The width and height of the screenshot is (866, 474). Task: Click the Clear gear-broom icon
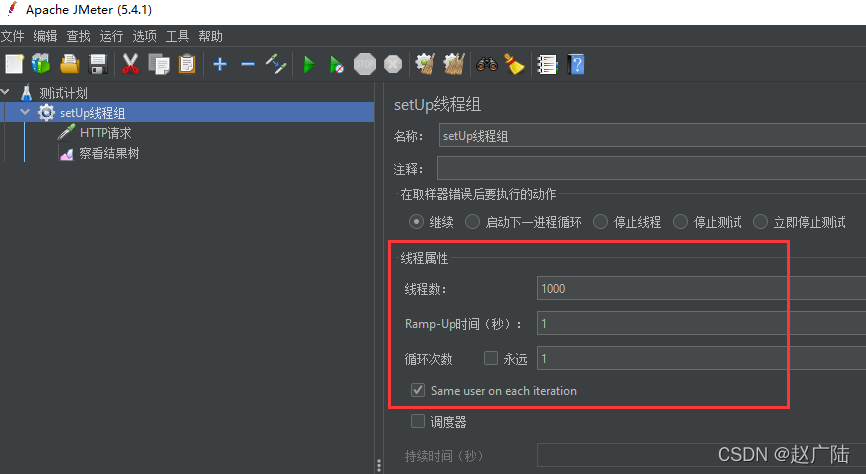coord(425,64)
